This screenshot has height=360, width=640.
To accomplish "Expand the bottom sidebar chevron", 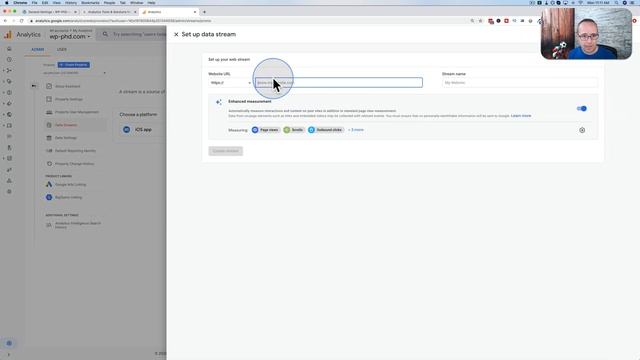I will 9,355.
